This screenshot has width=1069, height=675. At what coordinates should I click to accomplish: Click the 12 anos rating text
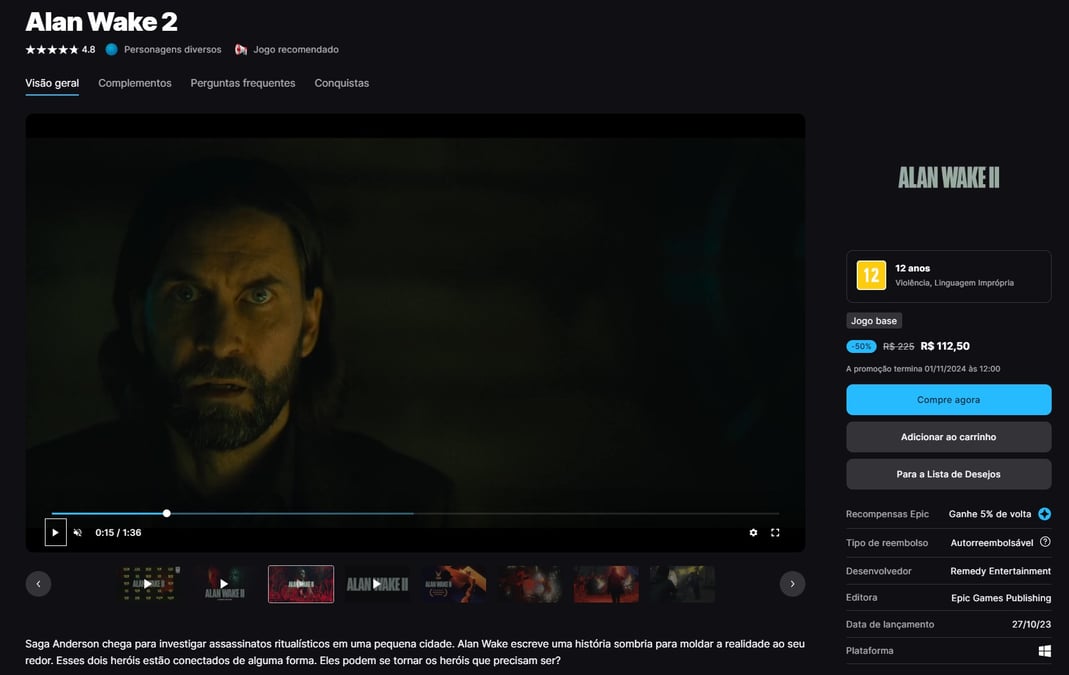click(x=912, y=268)
